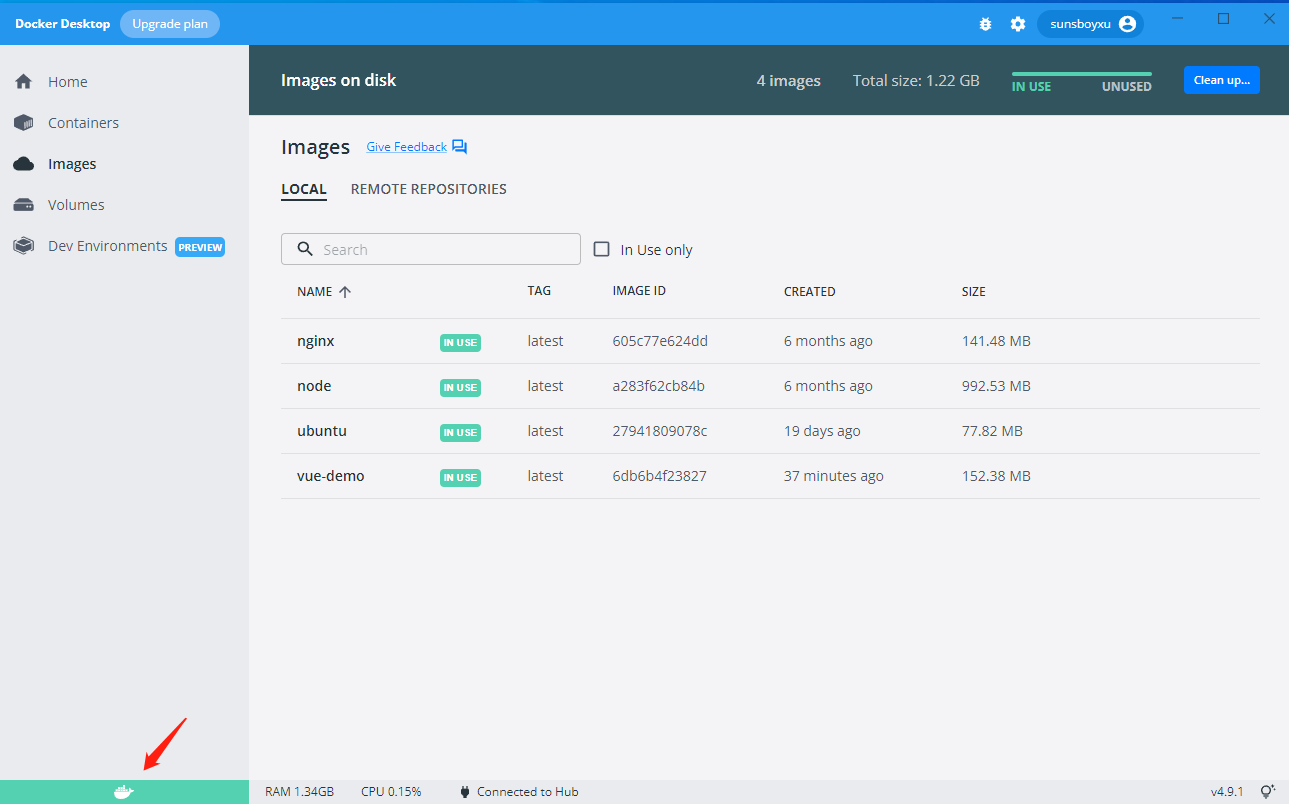1289x804 pixels.
Task: Click the Upgrade plan button
Action: point(169,23)
